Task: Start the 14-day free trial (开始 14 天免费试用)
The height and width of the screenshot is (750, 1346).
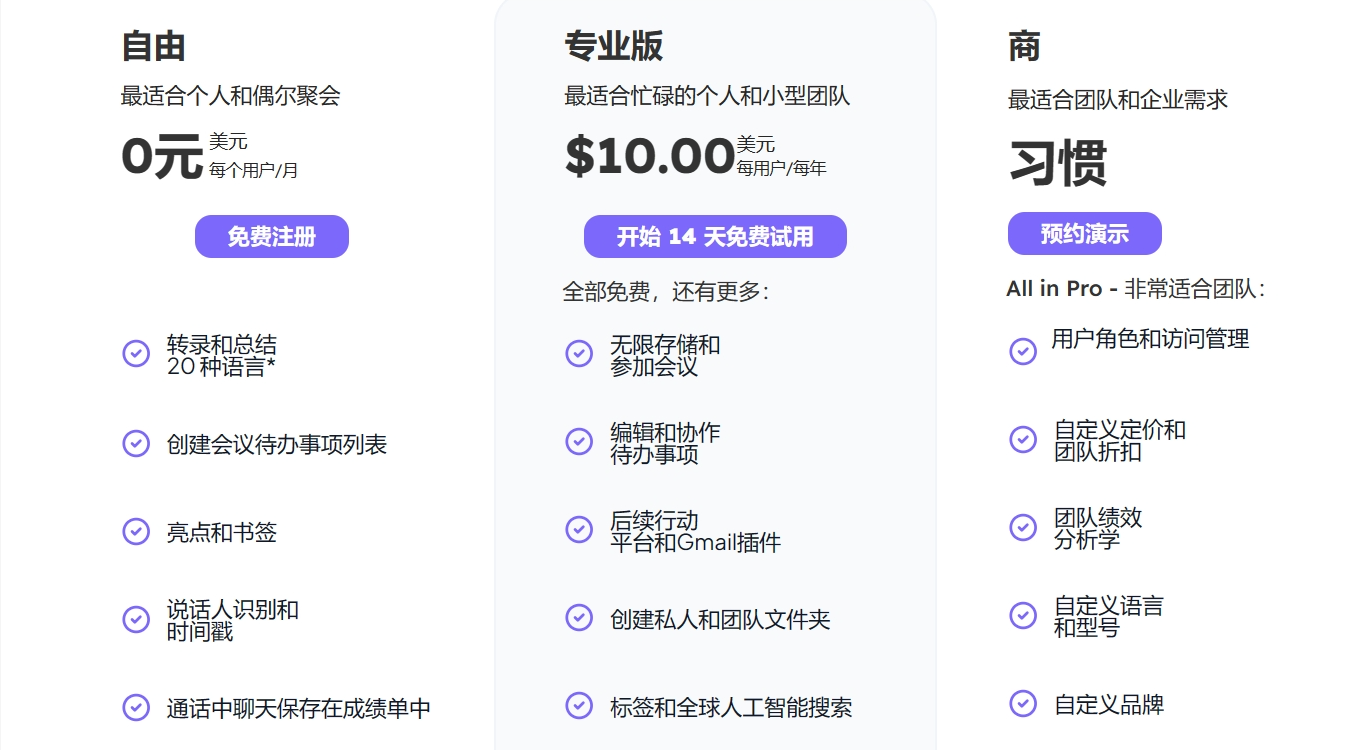Action: (x=715, y=237)
